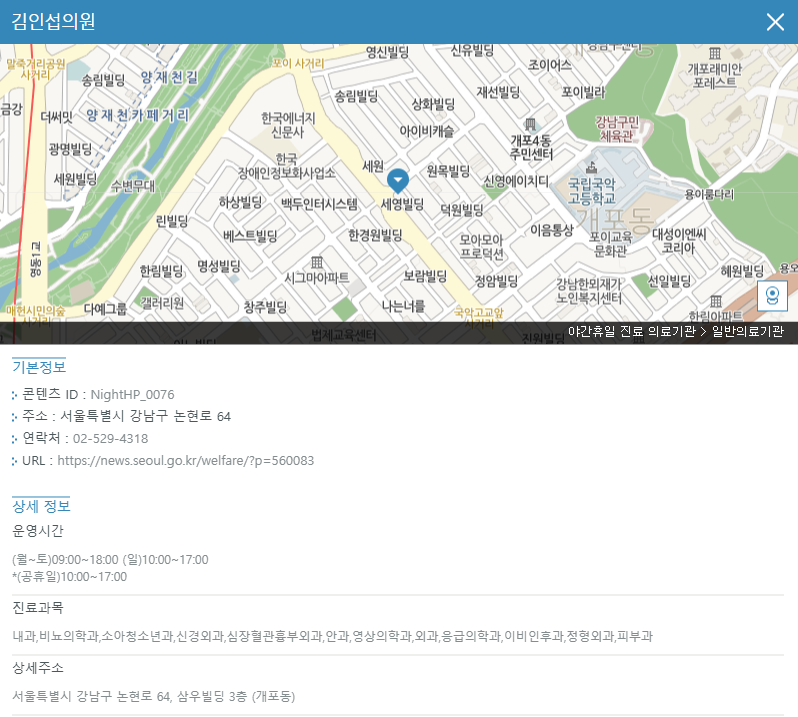Image resolution: width=798 pixels, height=717 pixels.
Task: Click the blue location pin marker on map
Action: (397, 181)
